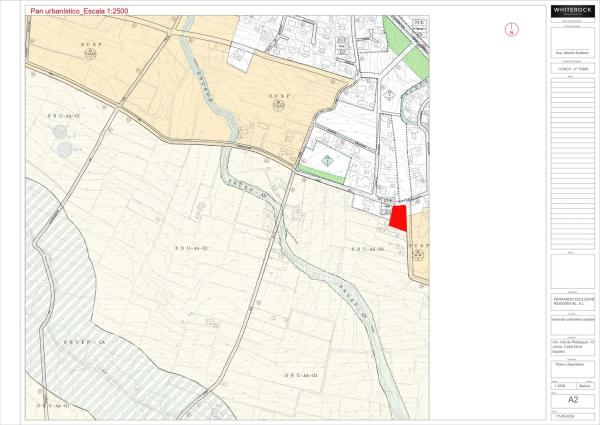The height and width of the screenshot is (425, 600).
Task: Click the lower hatched circle near SNU-AA-02
Action: click(66, 149)
